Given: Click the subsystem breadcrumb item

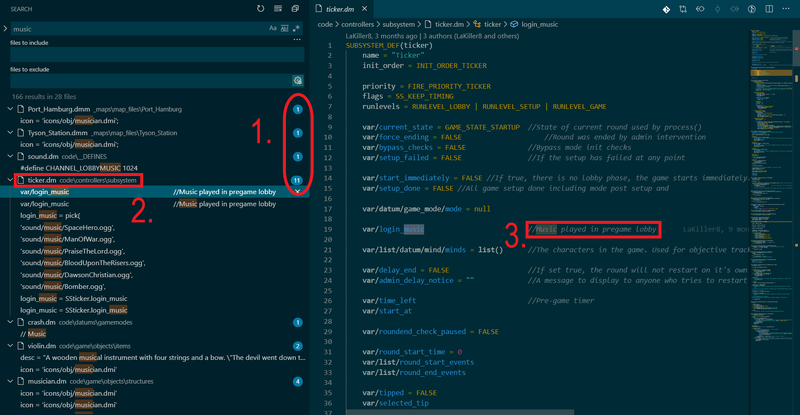Looking at the screenshot, I should pos(398,24).
